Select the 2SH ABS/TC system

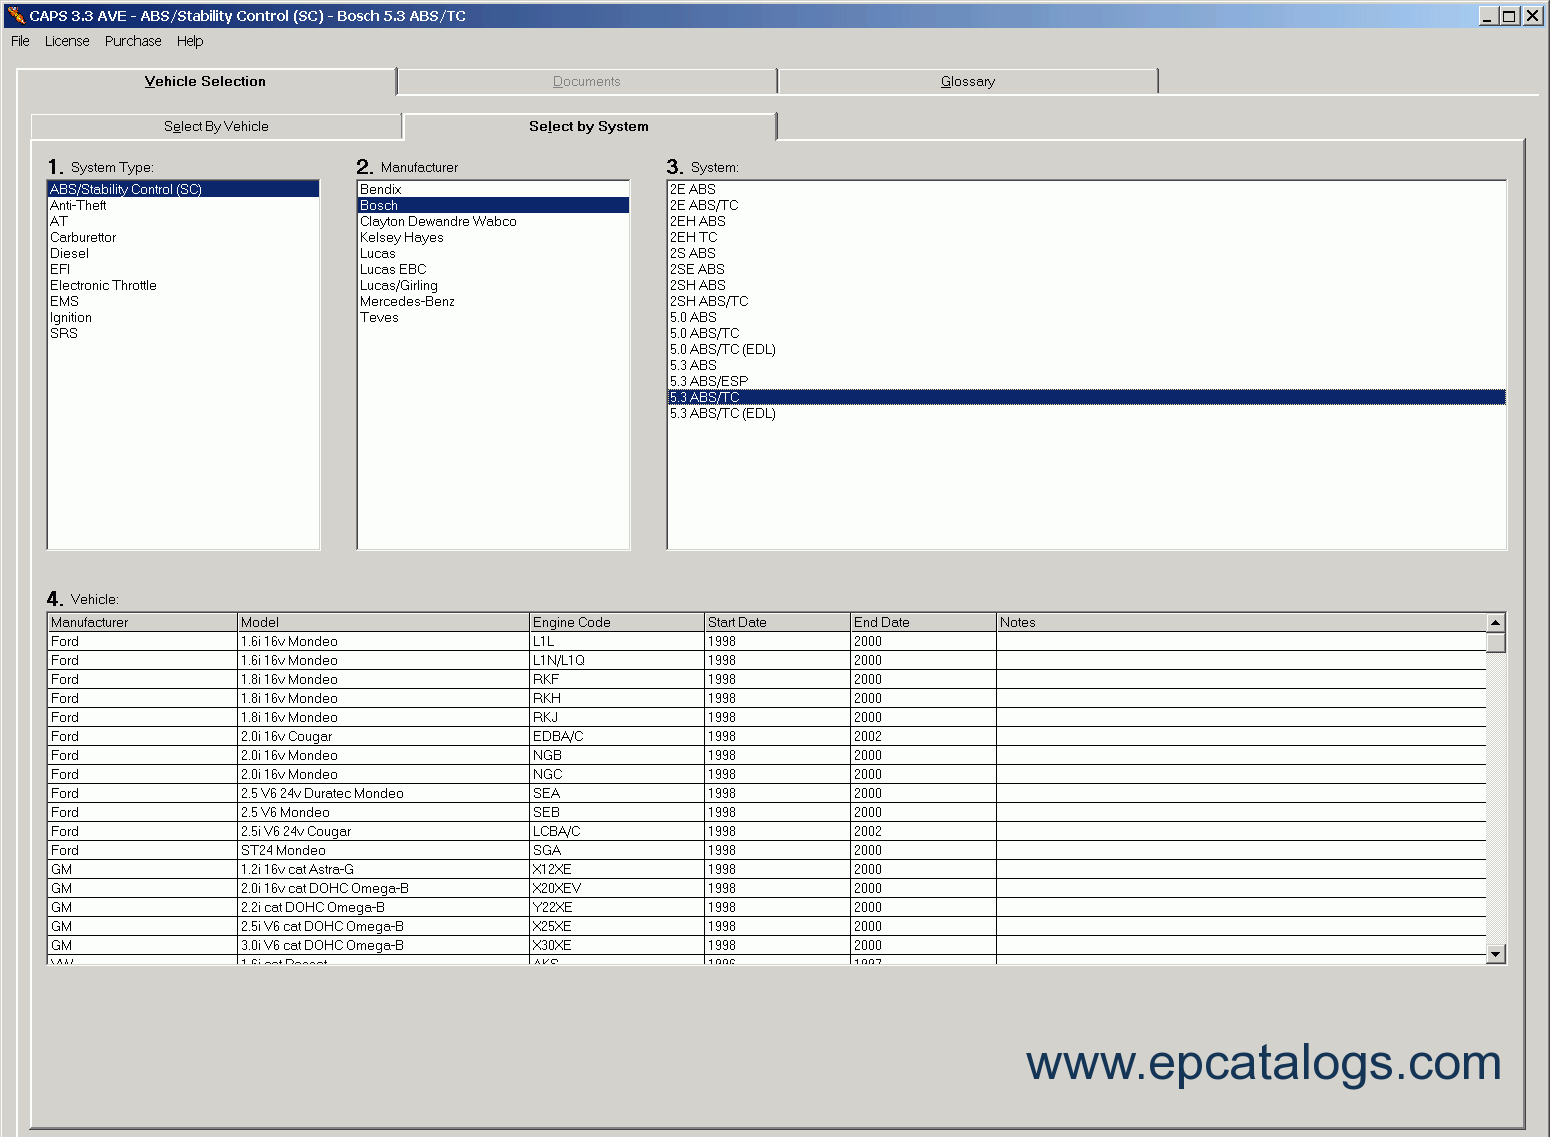(1087, 301)
